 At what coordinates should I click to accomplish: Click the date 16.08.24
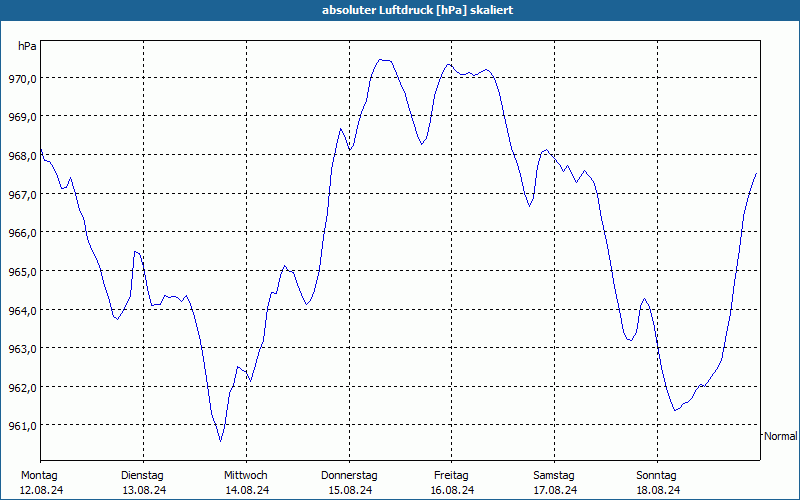(452, 490)
